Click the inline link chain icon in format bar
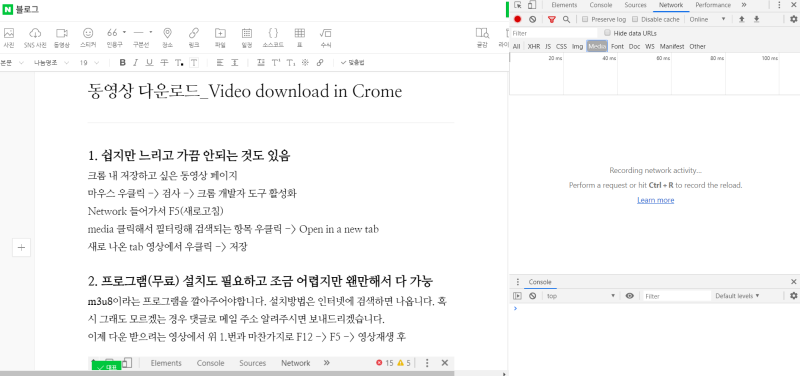 coord(320,63)
